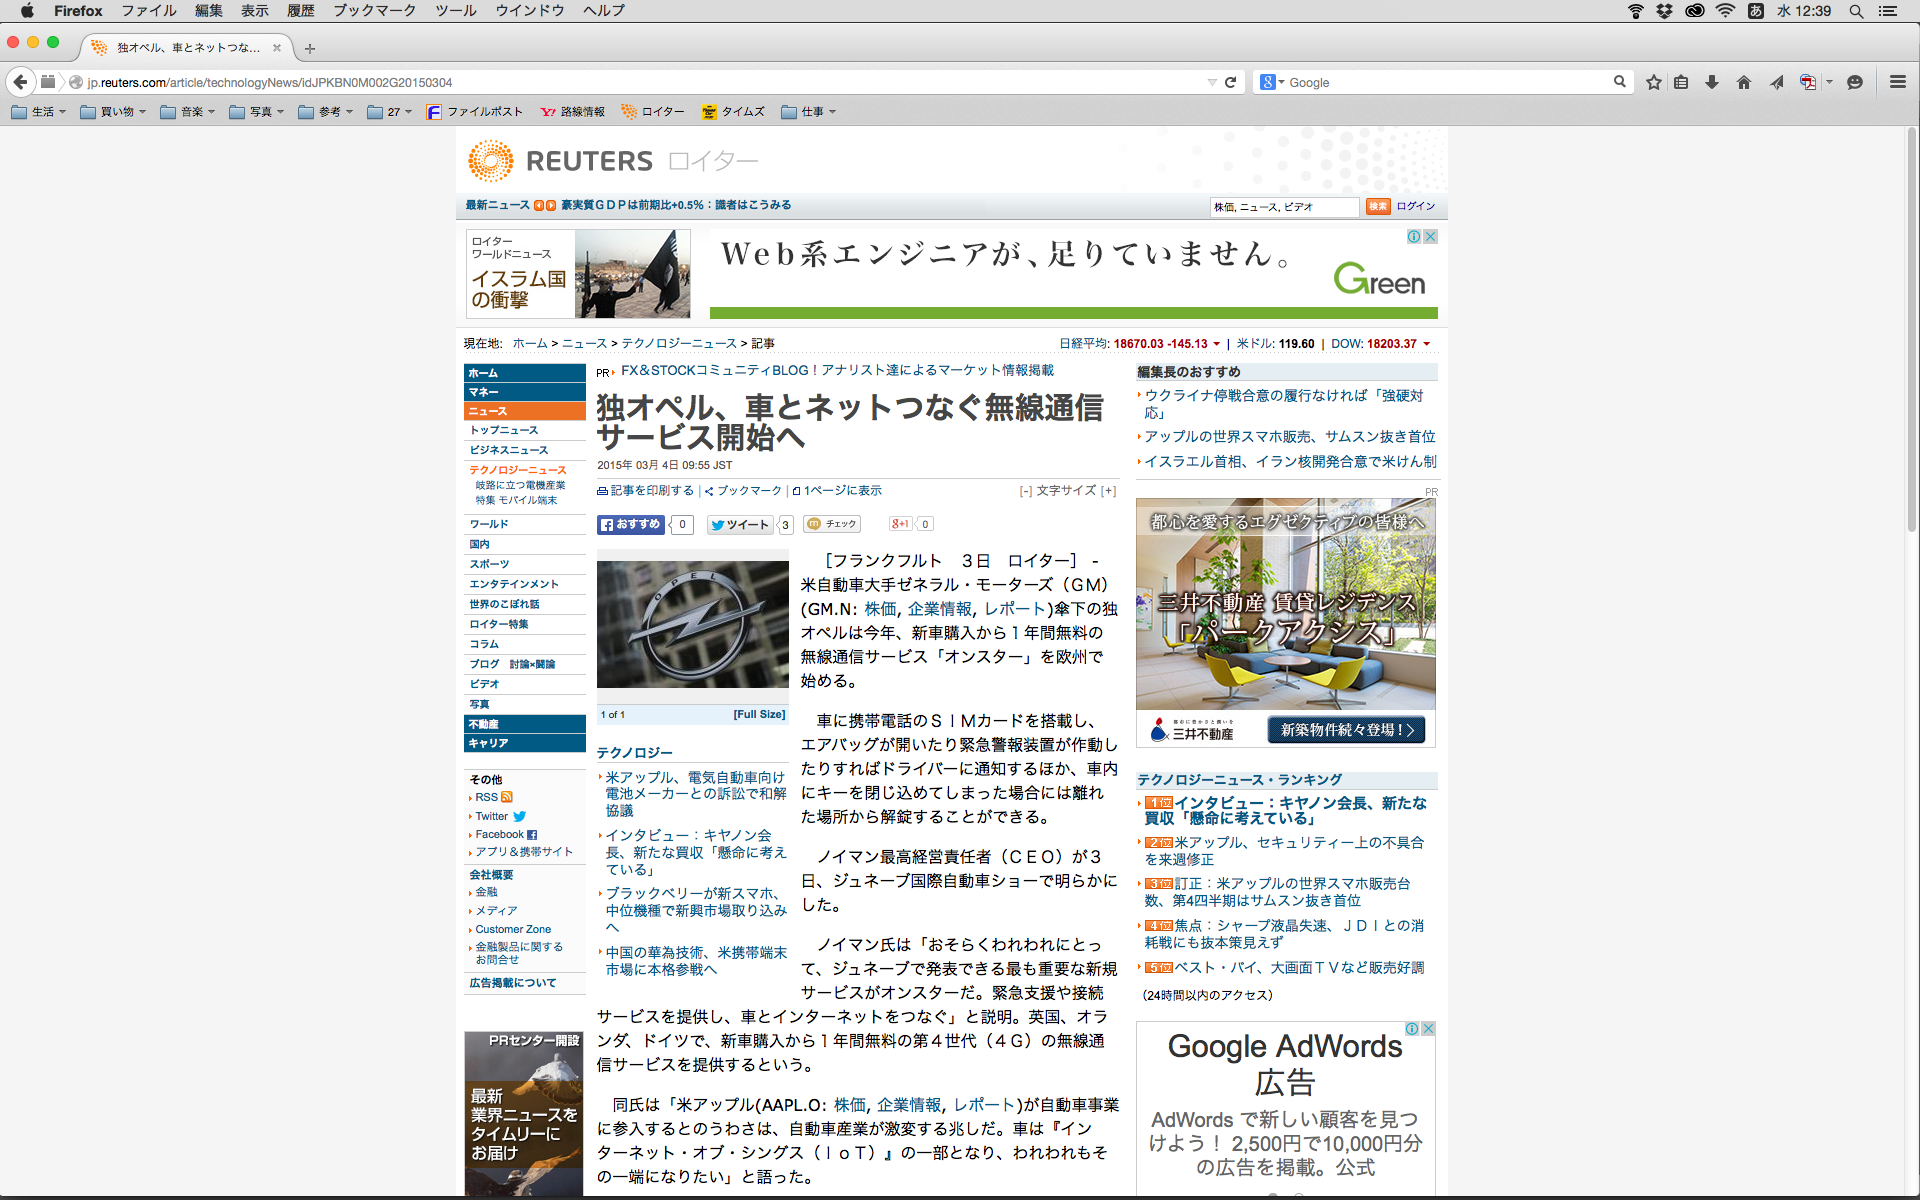Viewport: 1920px width, 1200px height.
Task: Open the Firefox hamburger menu
Action: (1897, 82)
